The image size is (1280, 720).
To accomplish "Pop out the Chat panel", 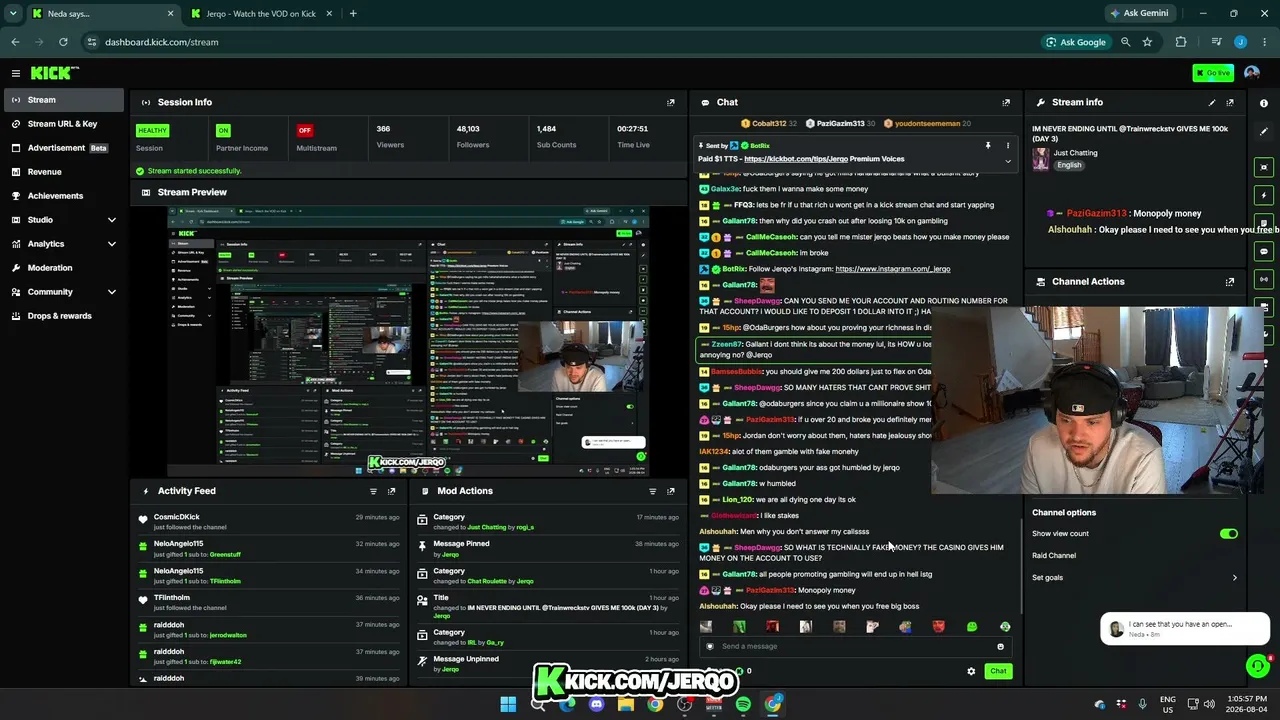I will point(1006,102).
